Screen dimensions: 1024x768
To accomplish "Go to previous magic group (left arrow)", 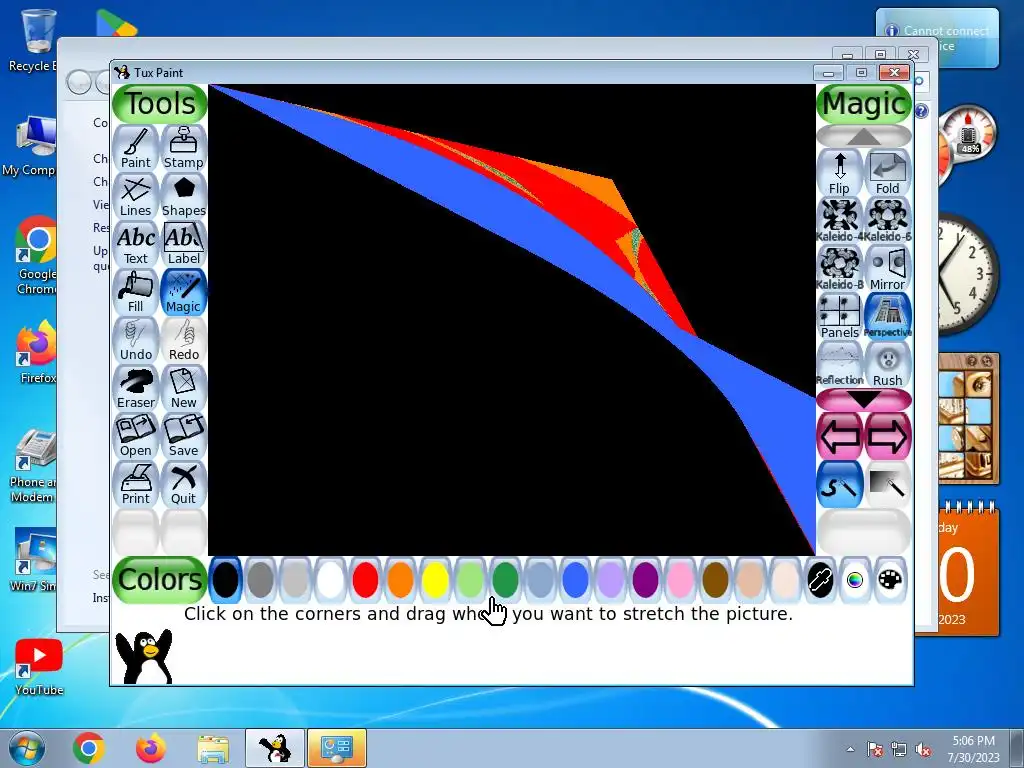I will 840,436.
